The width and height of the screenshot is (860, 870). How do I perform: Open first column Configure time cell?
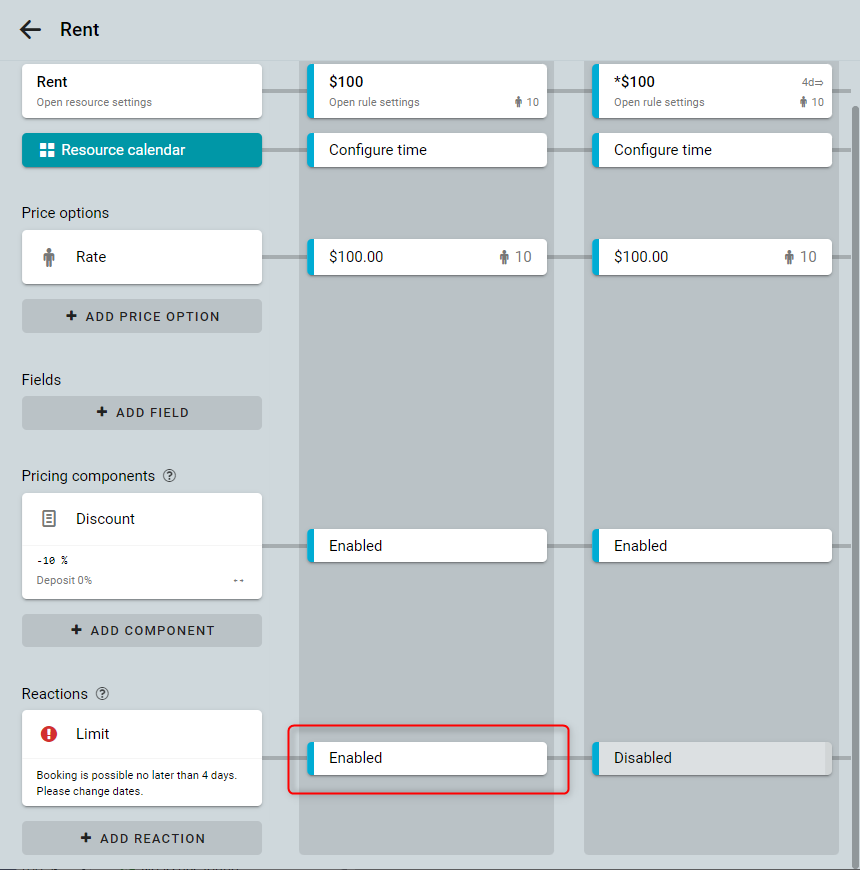(x=428, y=150)
